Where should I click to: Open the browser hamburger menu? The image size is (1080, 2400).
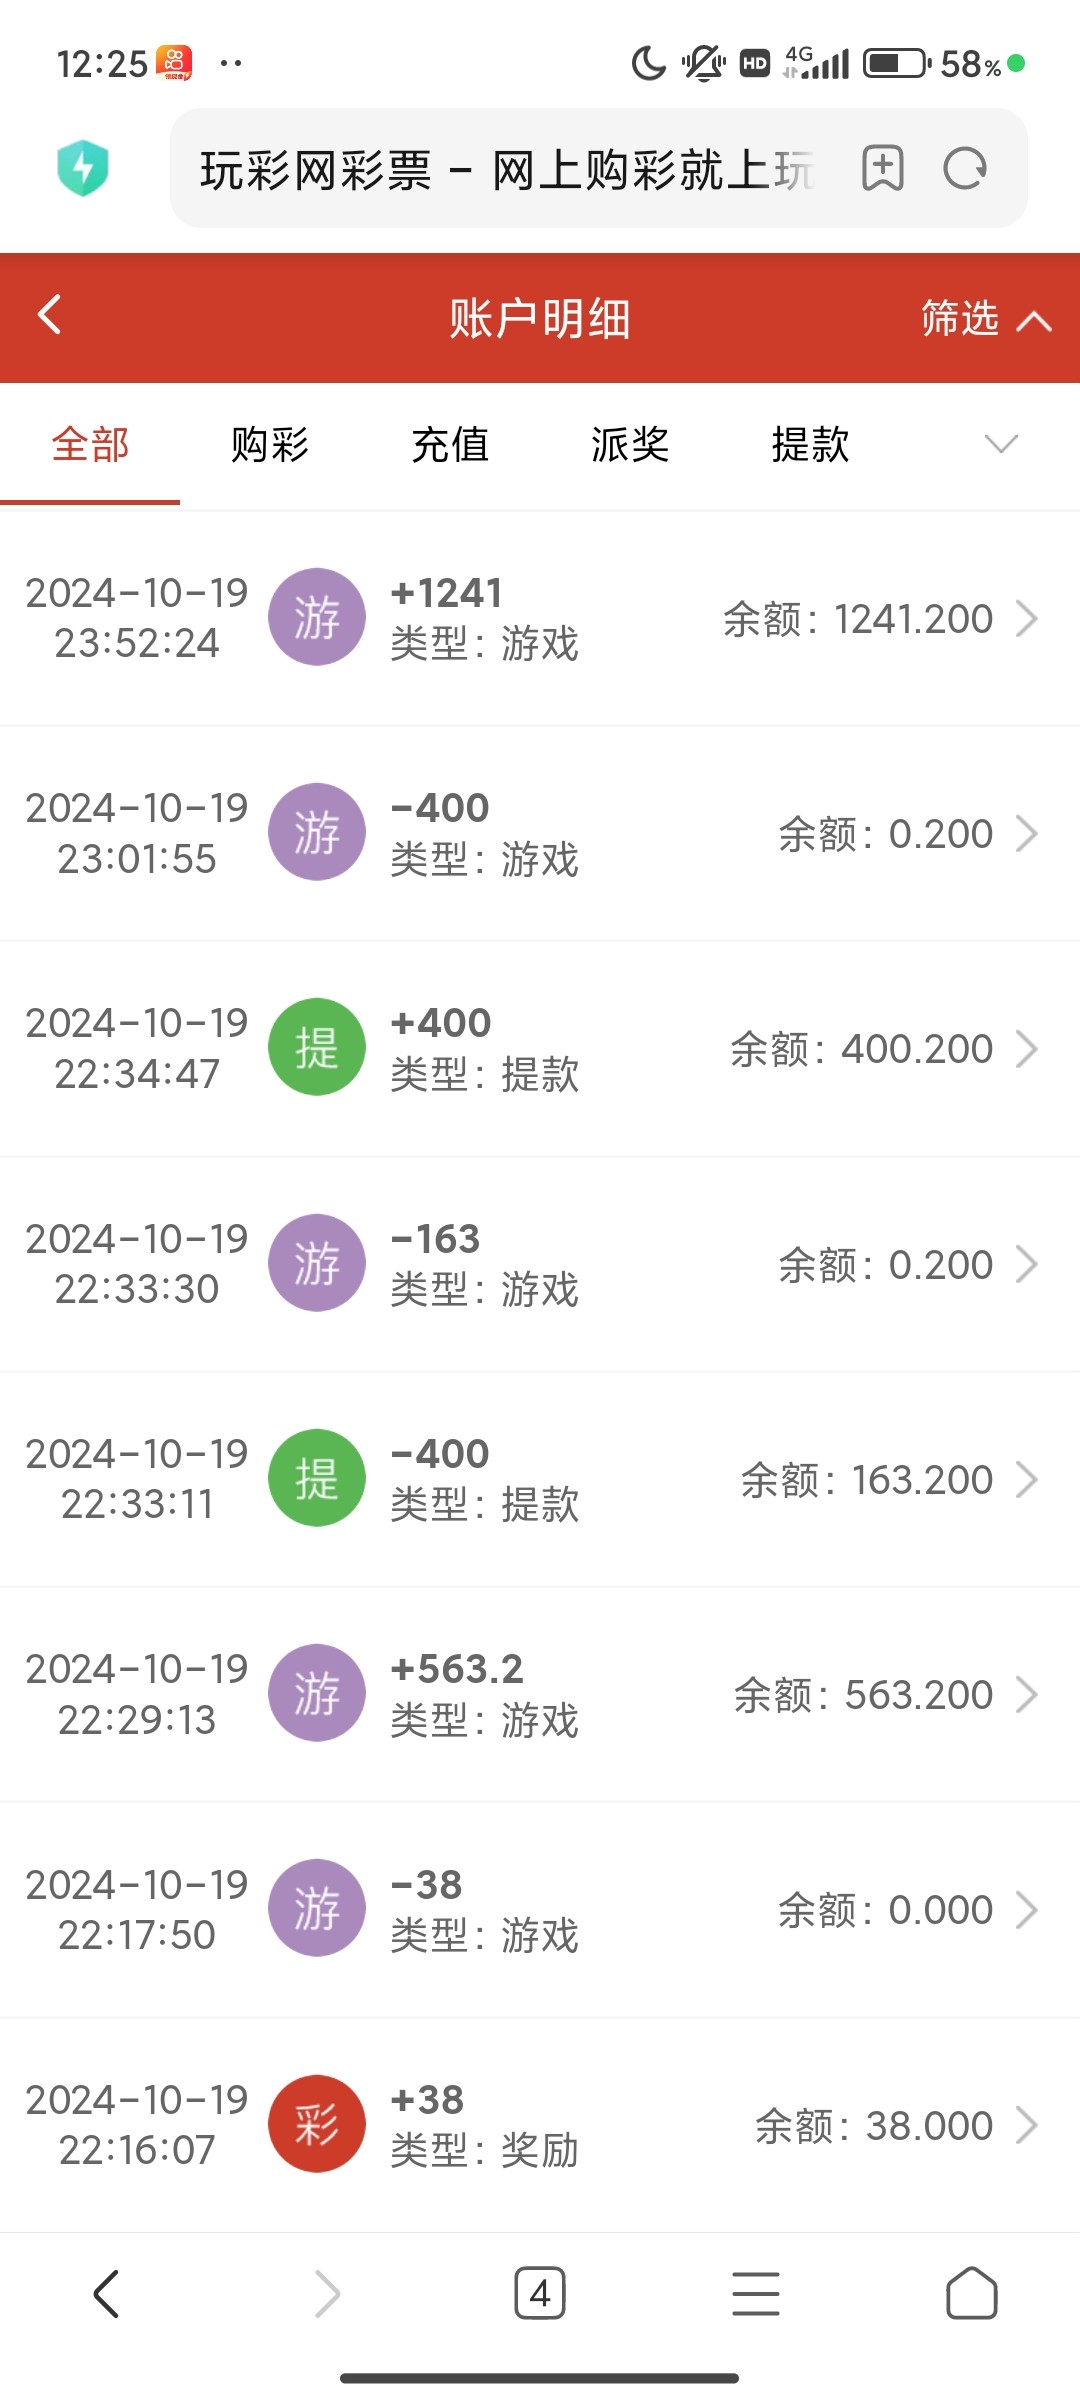(756, 2293)
